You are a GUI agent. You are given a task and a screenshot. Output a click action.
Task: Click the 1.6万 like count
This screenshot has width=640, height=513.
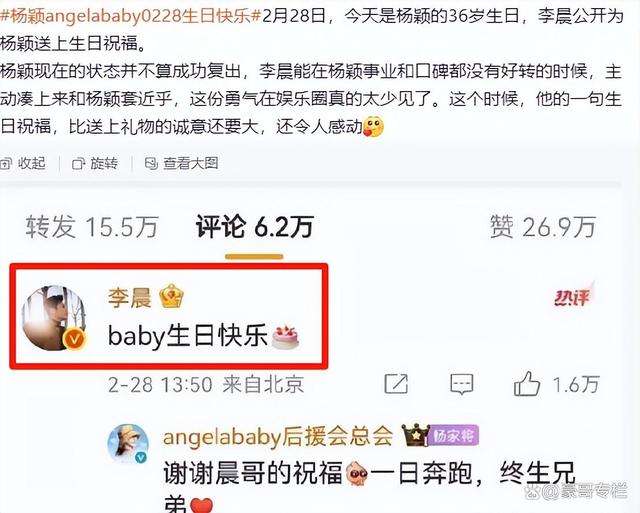coord(576,384)
